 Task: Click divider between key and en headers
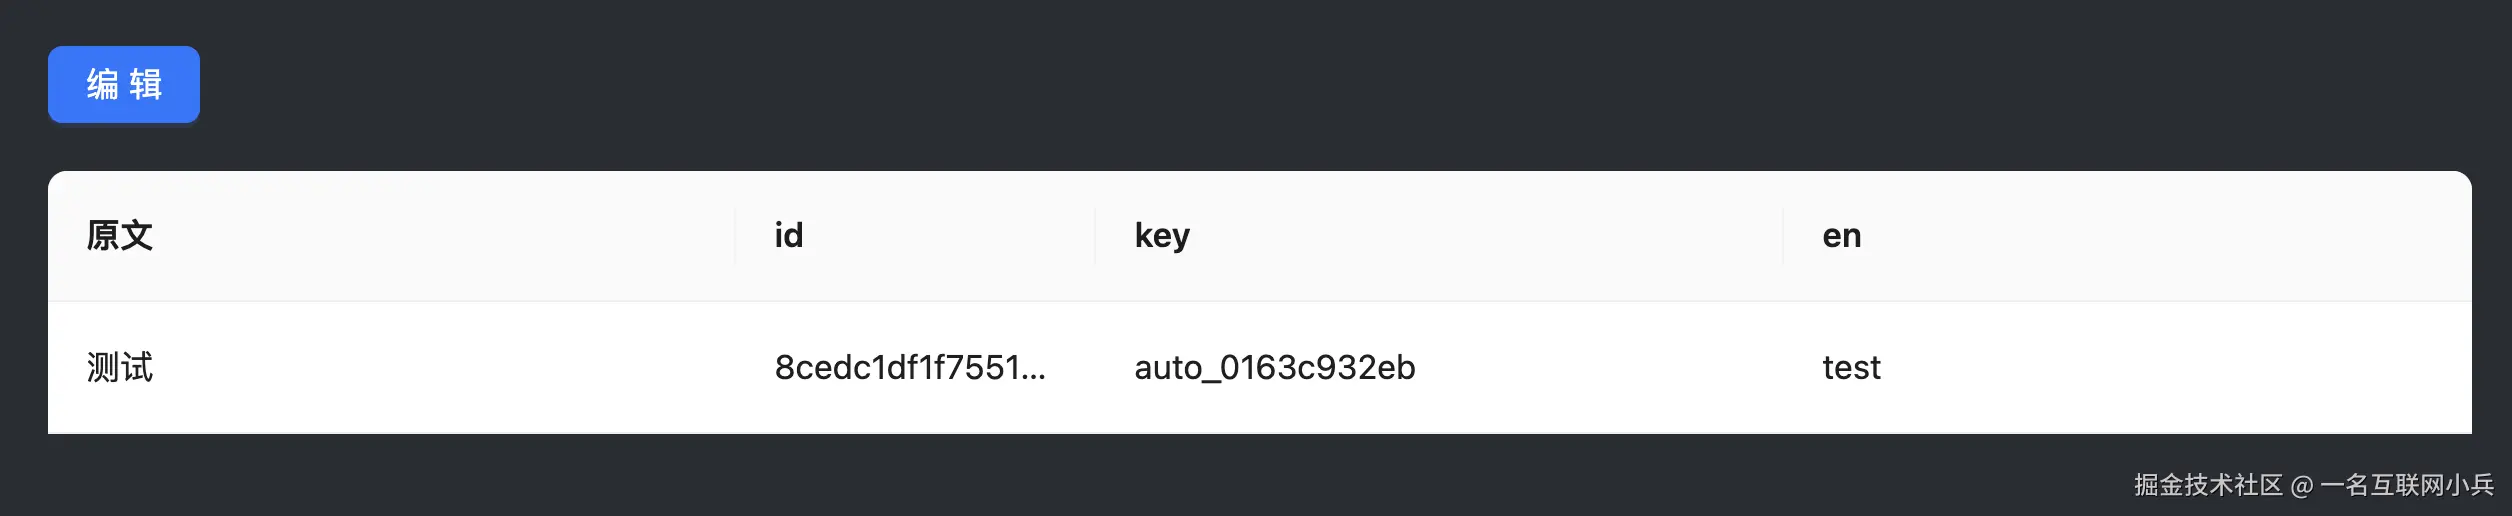1783,236
